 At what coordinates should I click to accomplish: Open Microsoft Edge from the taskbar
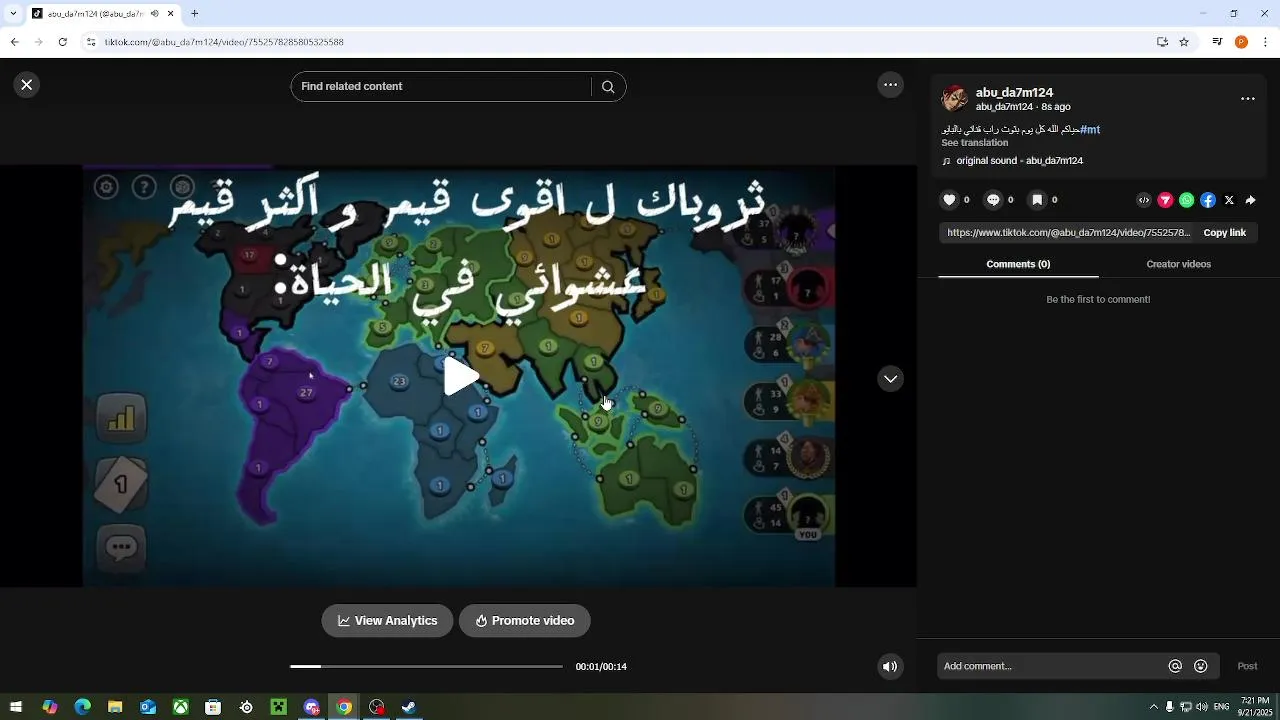click(82, 707)
